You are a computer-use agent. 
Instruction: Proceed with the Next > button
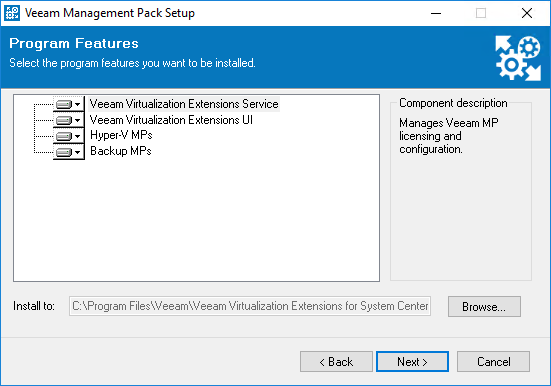pyautogui.click(x=412, y=361)
